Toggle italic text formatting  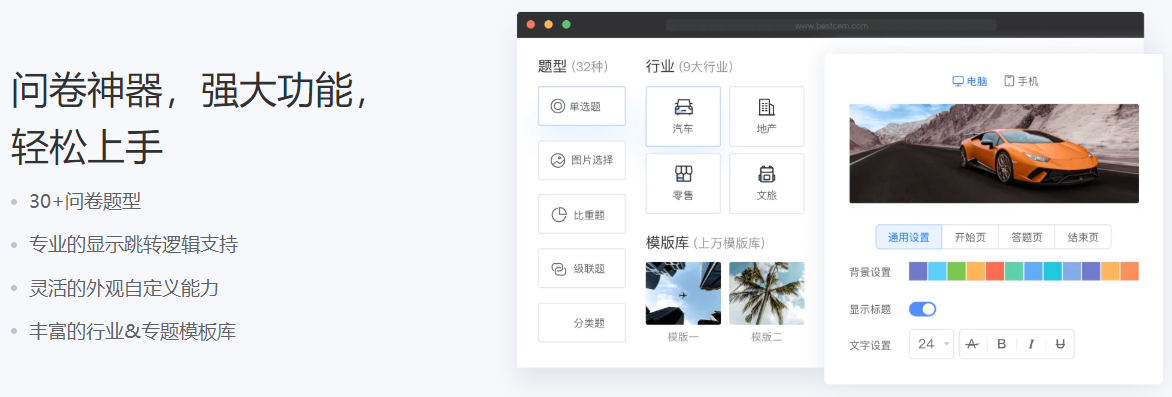pyautogui.click(x=1031, y=344)
